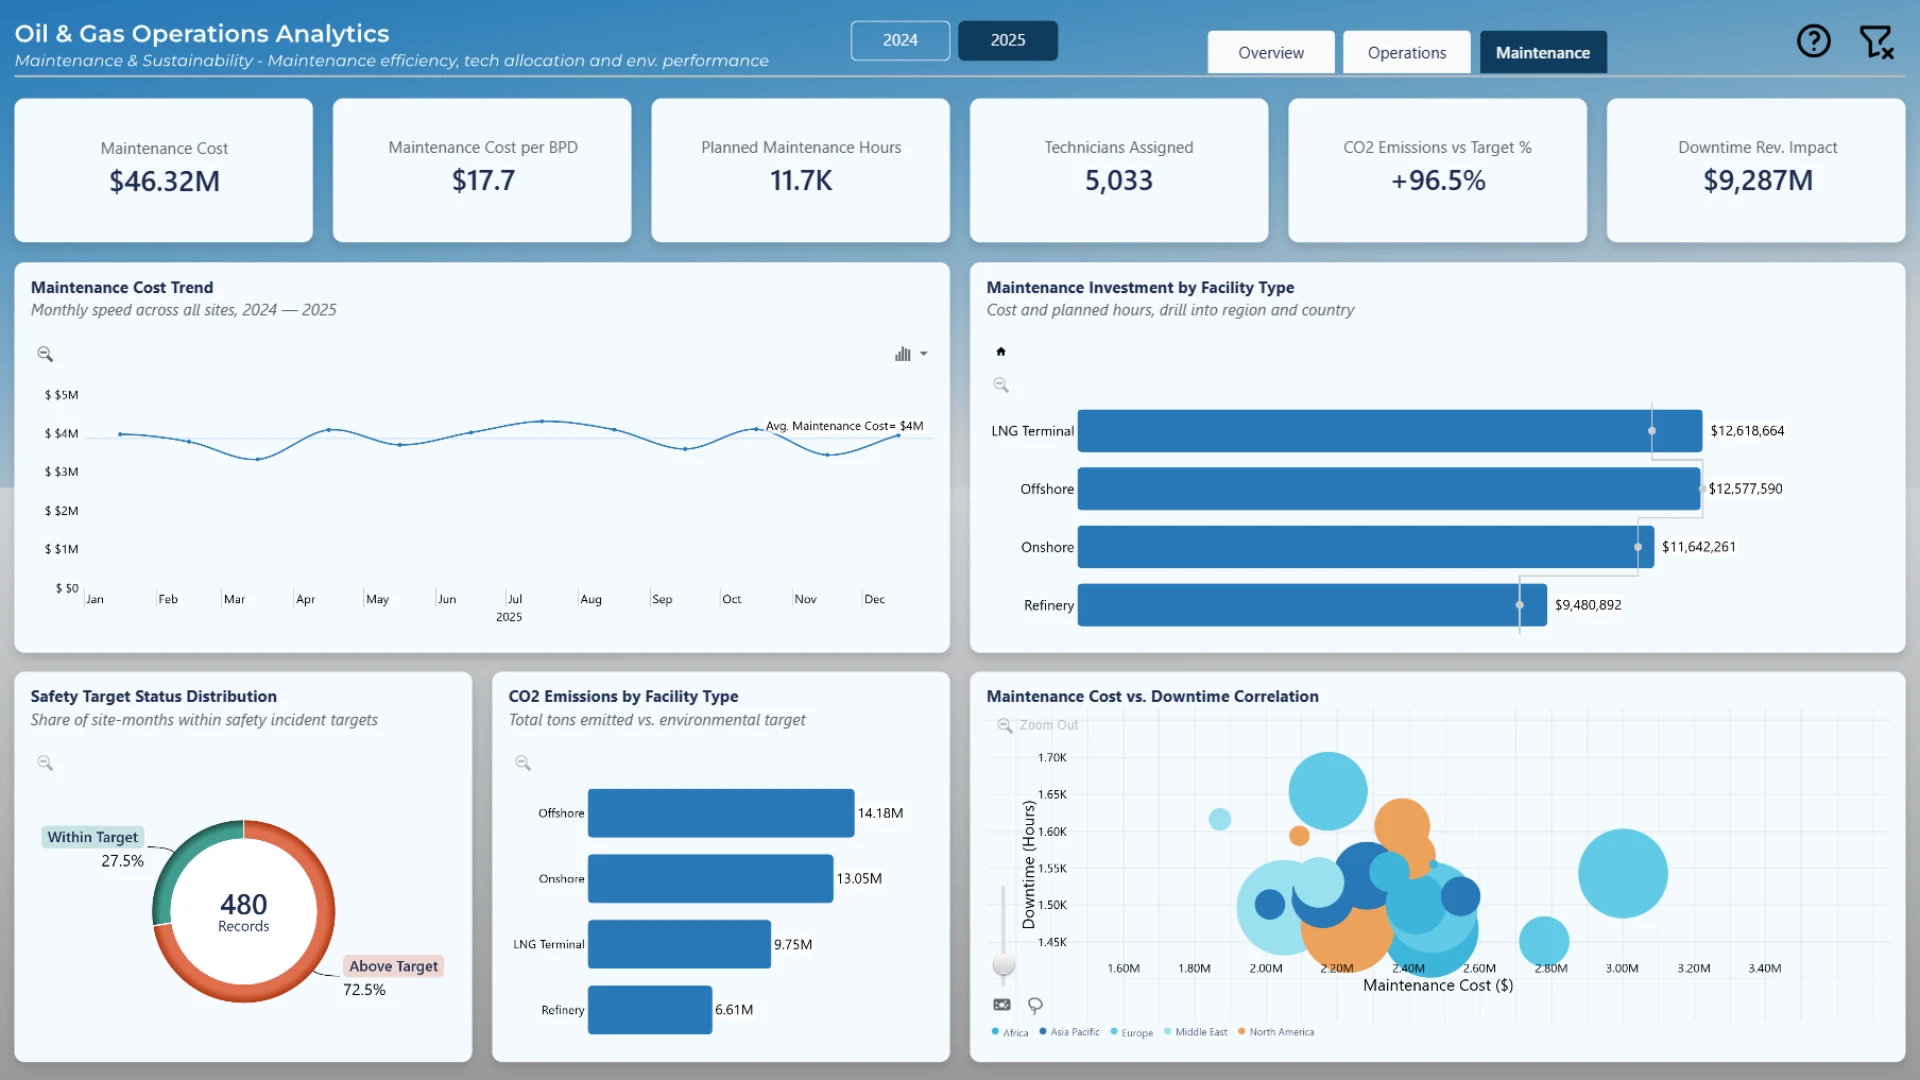Switch to the Overview tab
The height and width of the screenshot is (1080, 1920).
tap(1271, 52)
